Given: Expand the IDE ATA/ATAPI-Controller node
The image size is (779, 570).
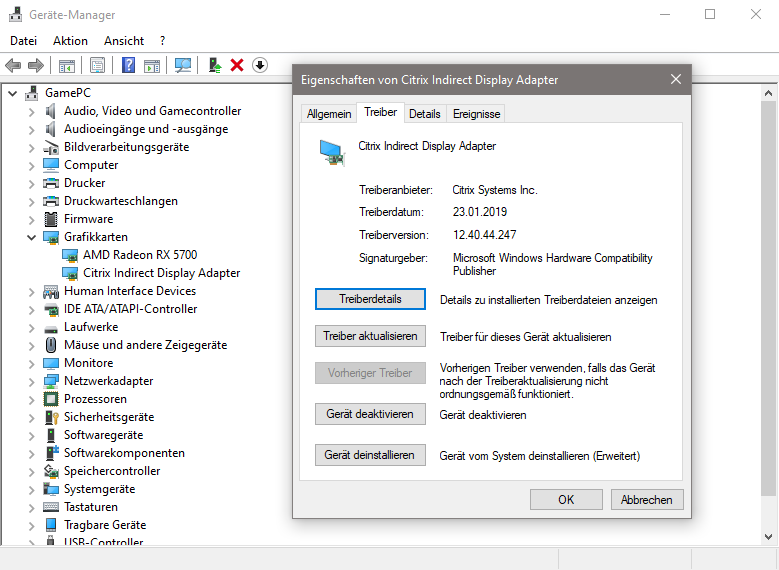Looking at the screenshot, I should click(x=31, y=310).
